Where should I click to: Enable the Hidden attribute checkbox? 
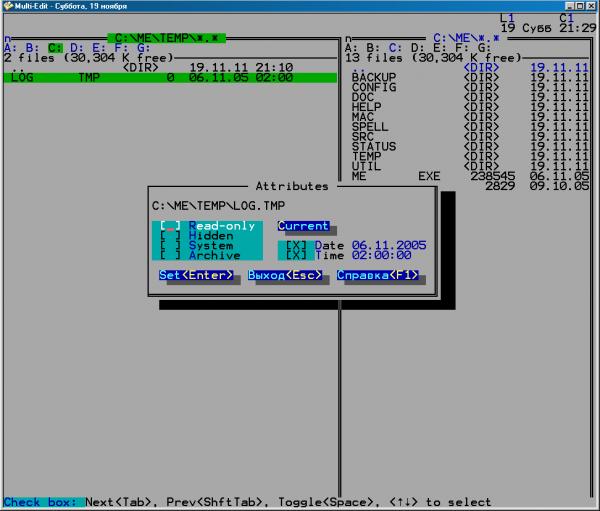pos(169,236)
